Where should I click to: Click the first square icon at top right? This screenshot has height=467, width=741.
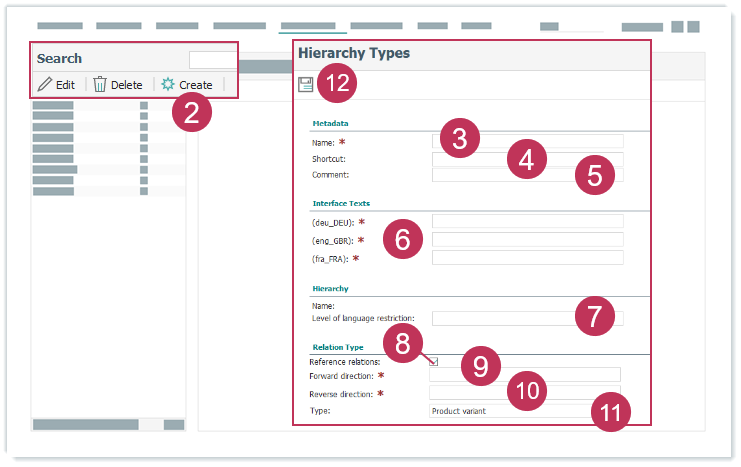click(677, 27)
